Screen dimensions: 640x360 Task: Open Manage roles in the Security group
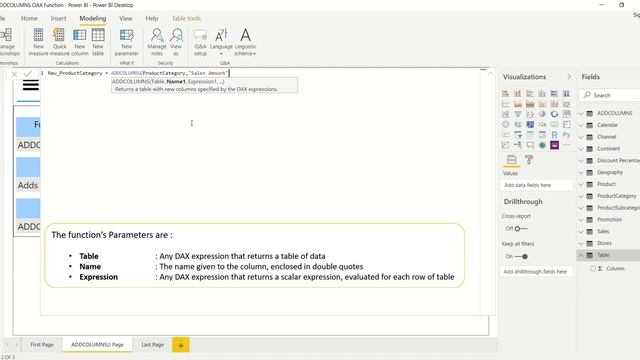tap(157, 42)
